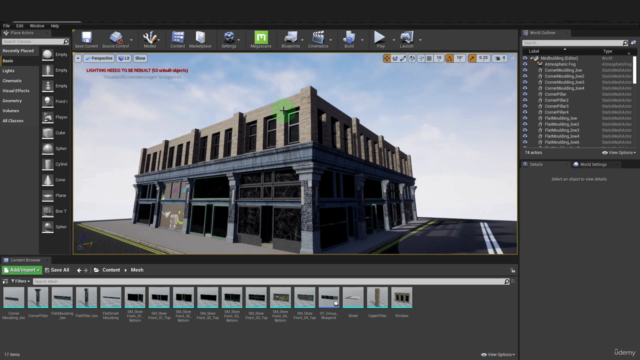Click the Cube shape in Place Actors
The width and height of the screenshot is (640, 360).
(48, 133)
